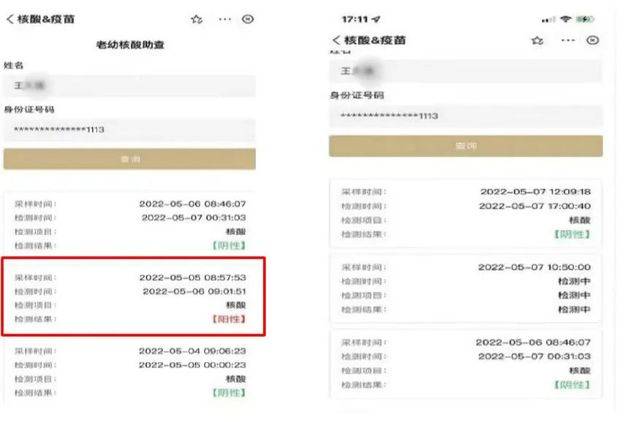
Task: Tap the star favorite icon in right screen
Action: [x=538, y=40]
